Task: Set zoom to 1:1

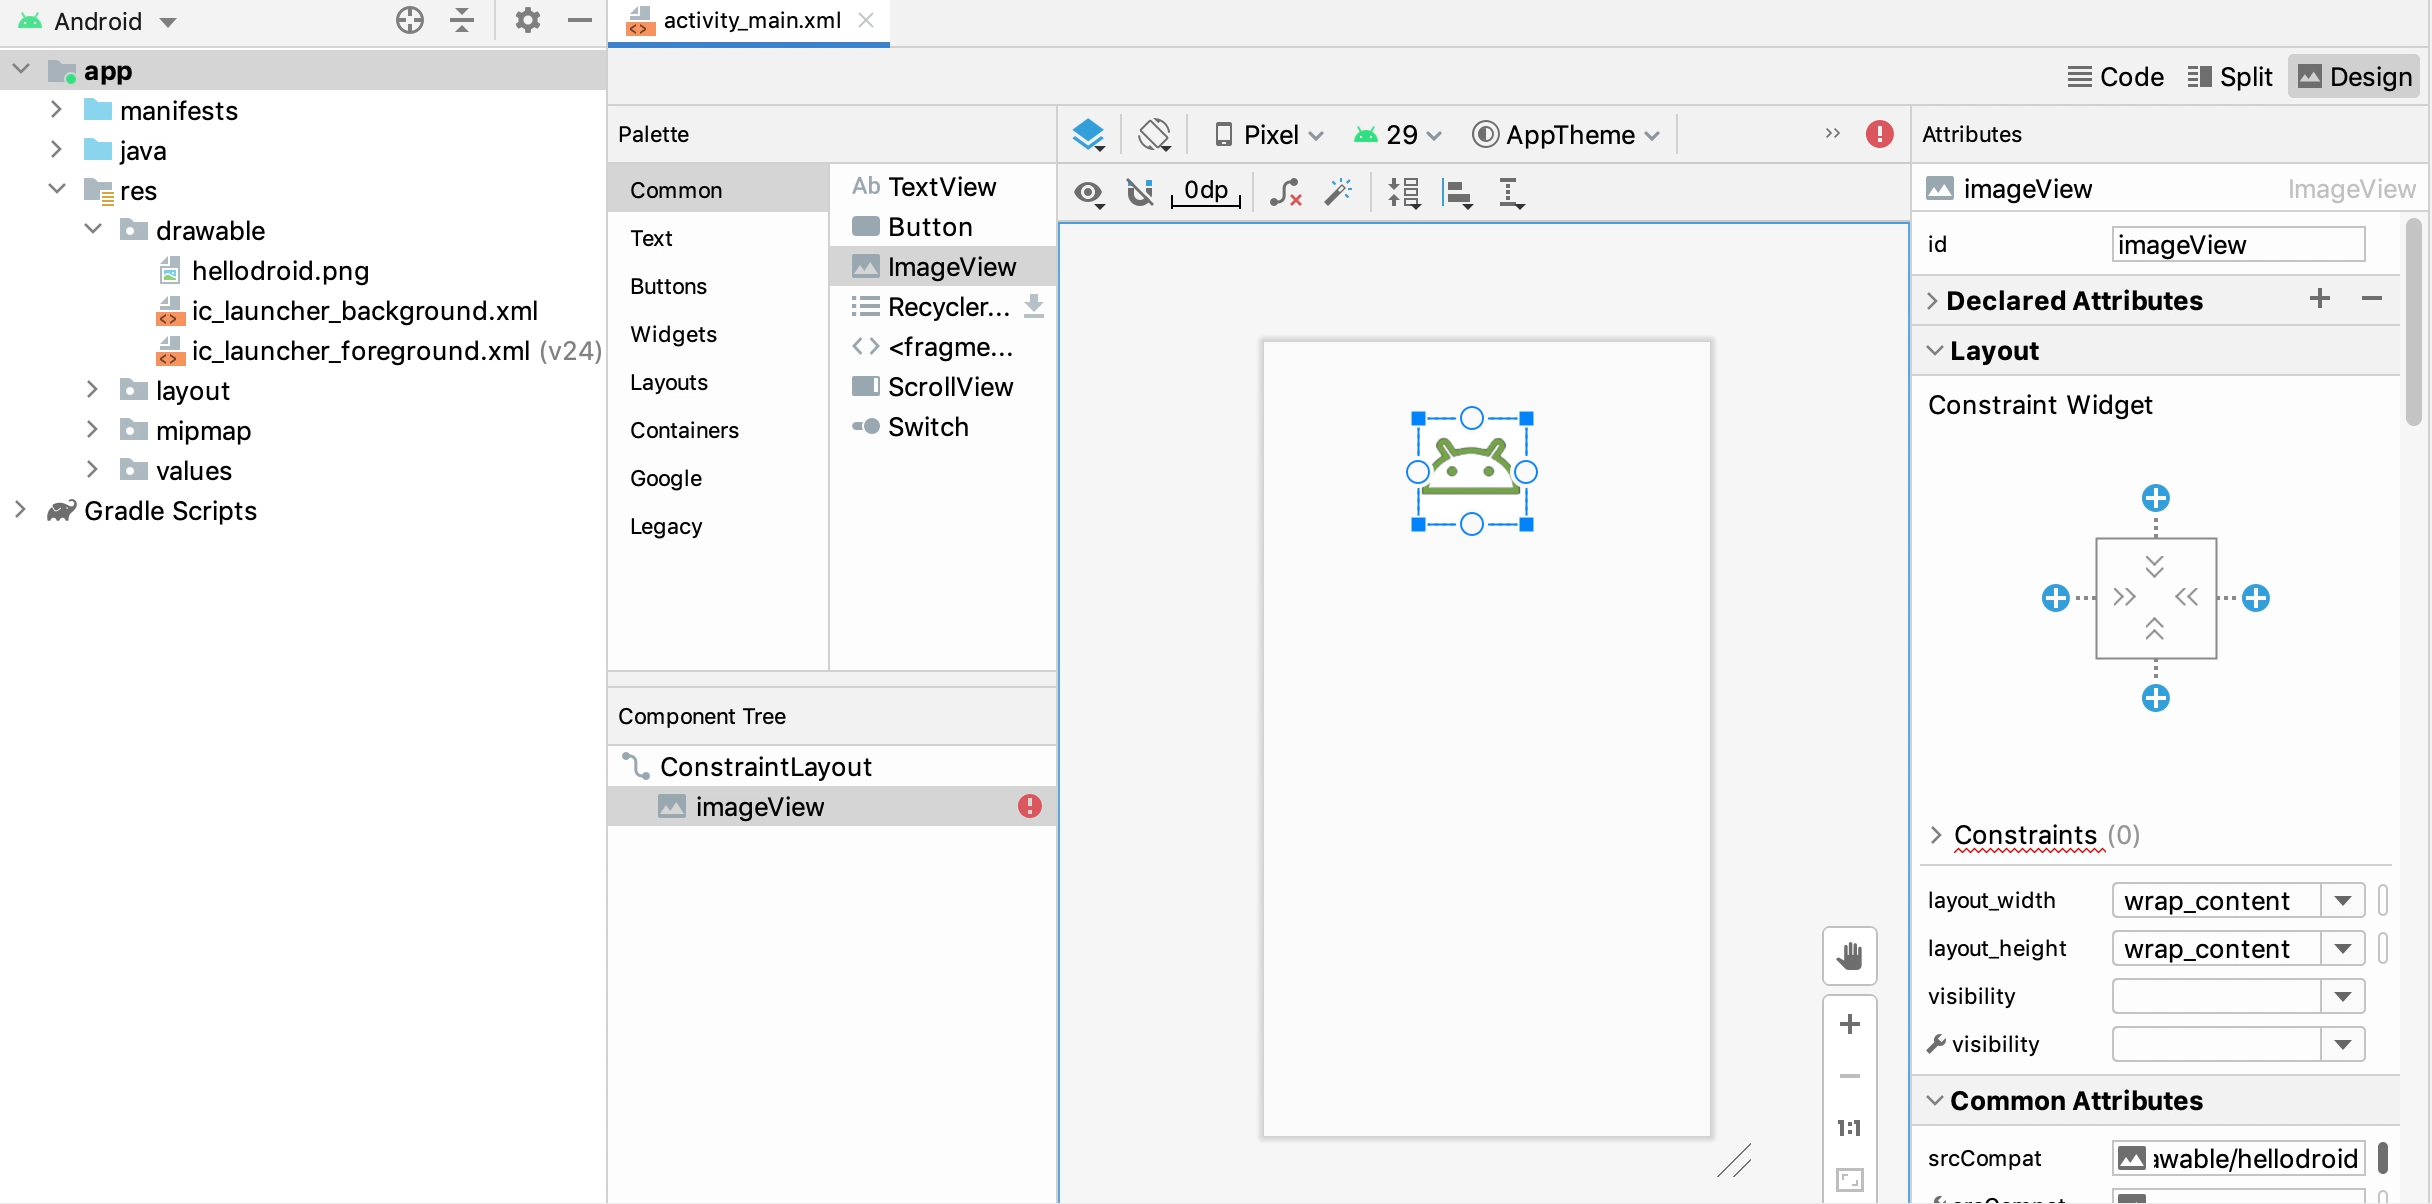Action: pos(1850,1128)
